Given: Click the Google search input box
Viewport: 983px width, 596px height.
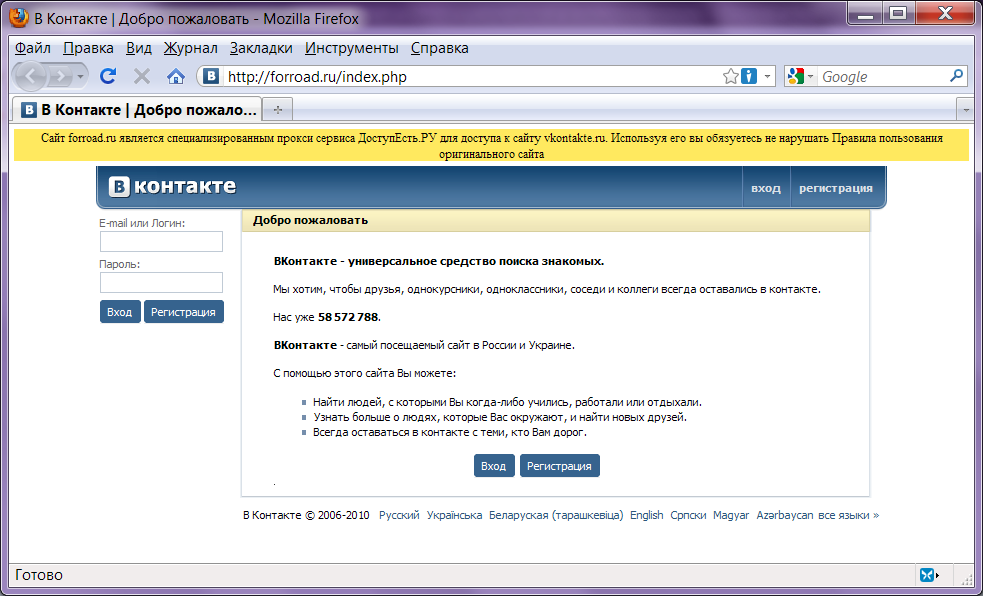Looking at the screenshot, I should 883,76.
